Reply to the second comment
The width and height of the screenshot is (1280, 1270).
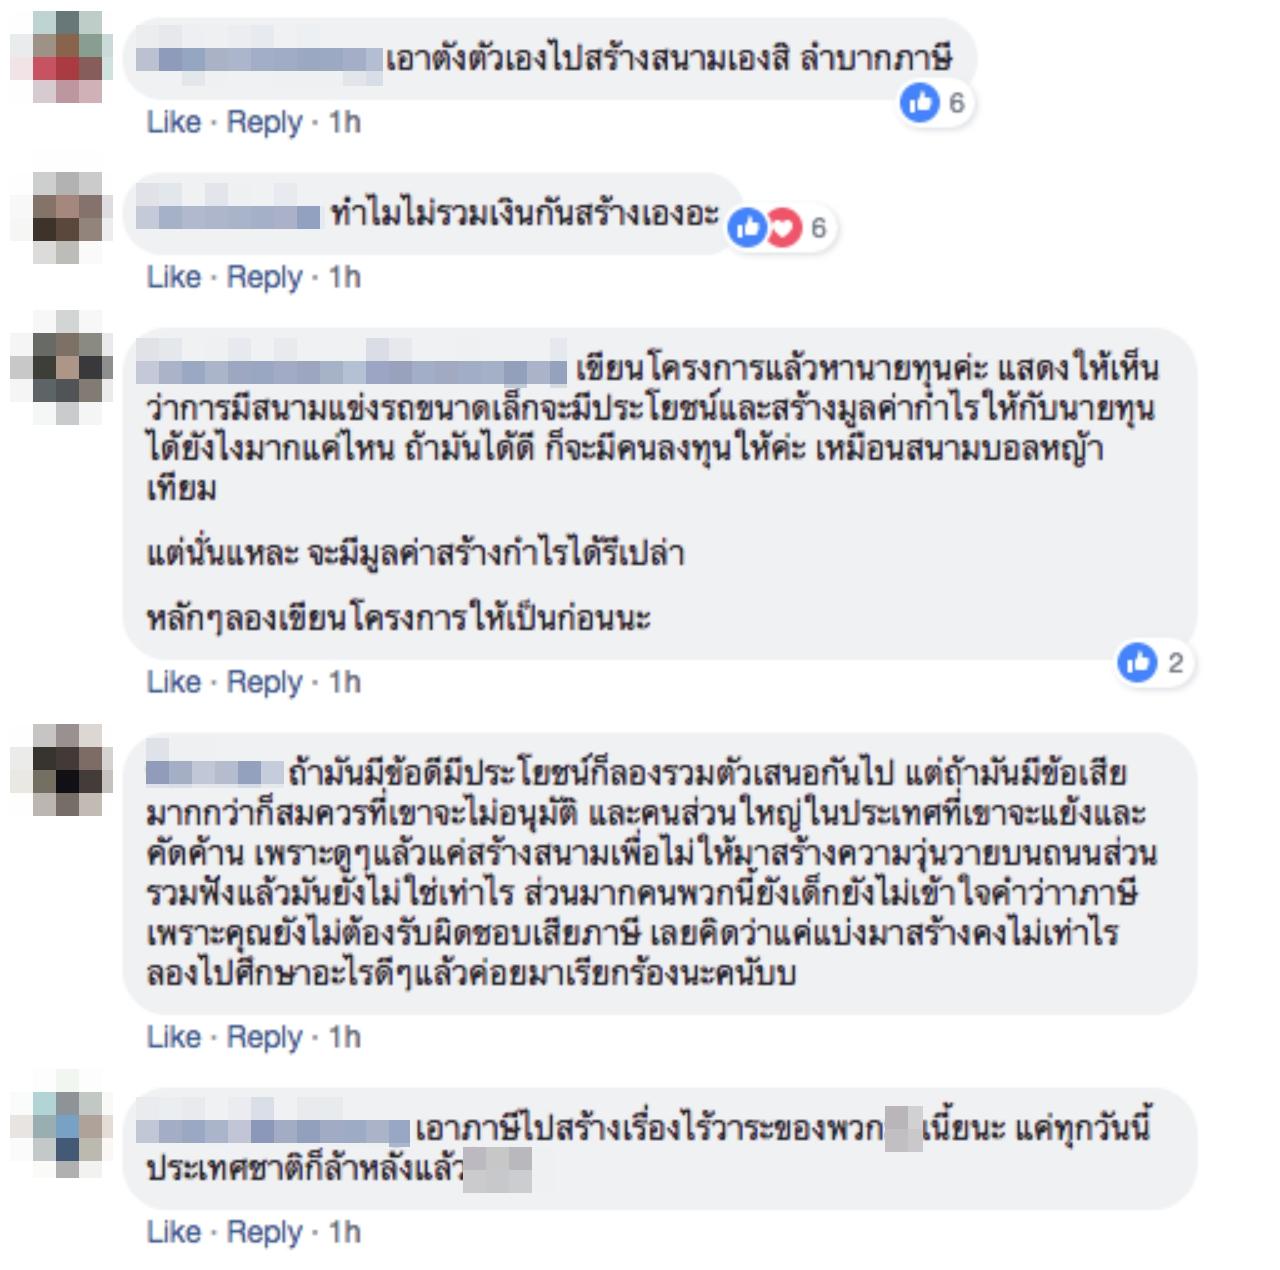click(x=264, y=278)
